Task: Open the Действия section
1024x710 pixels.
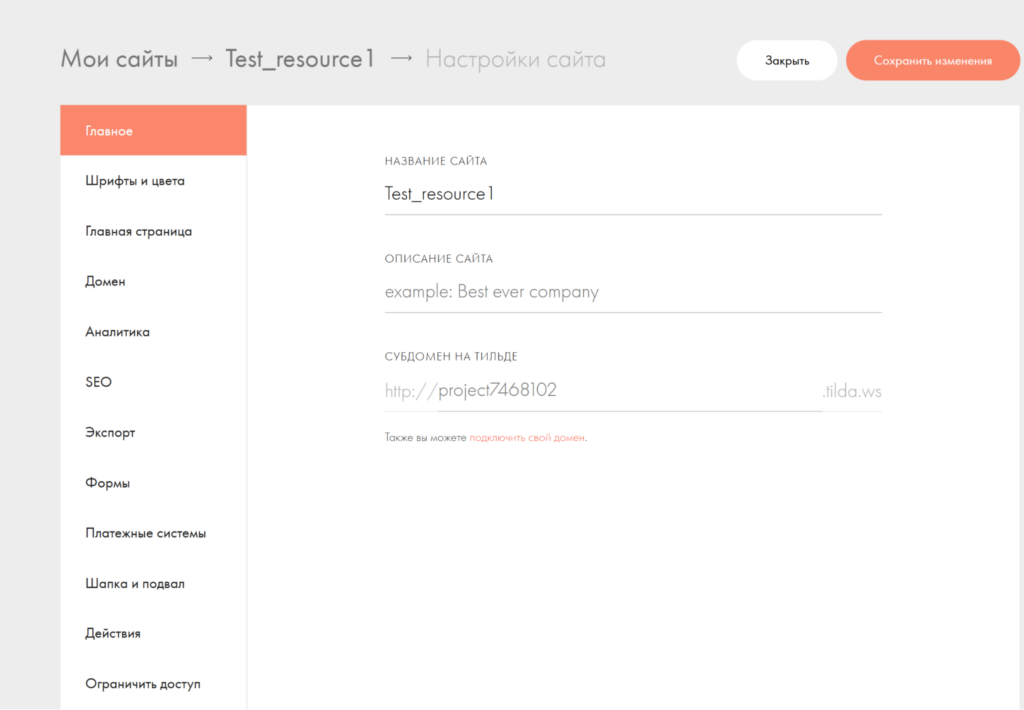Action: pos(113,633)
